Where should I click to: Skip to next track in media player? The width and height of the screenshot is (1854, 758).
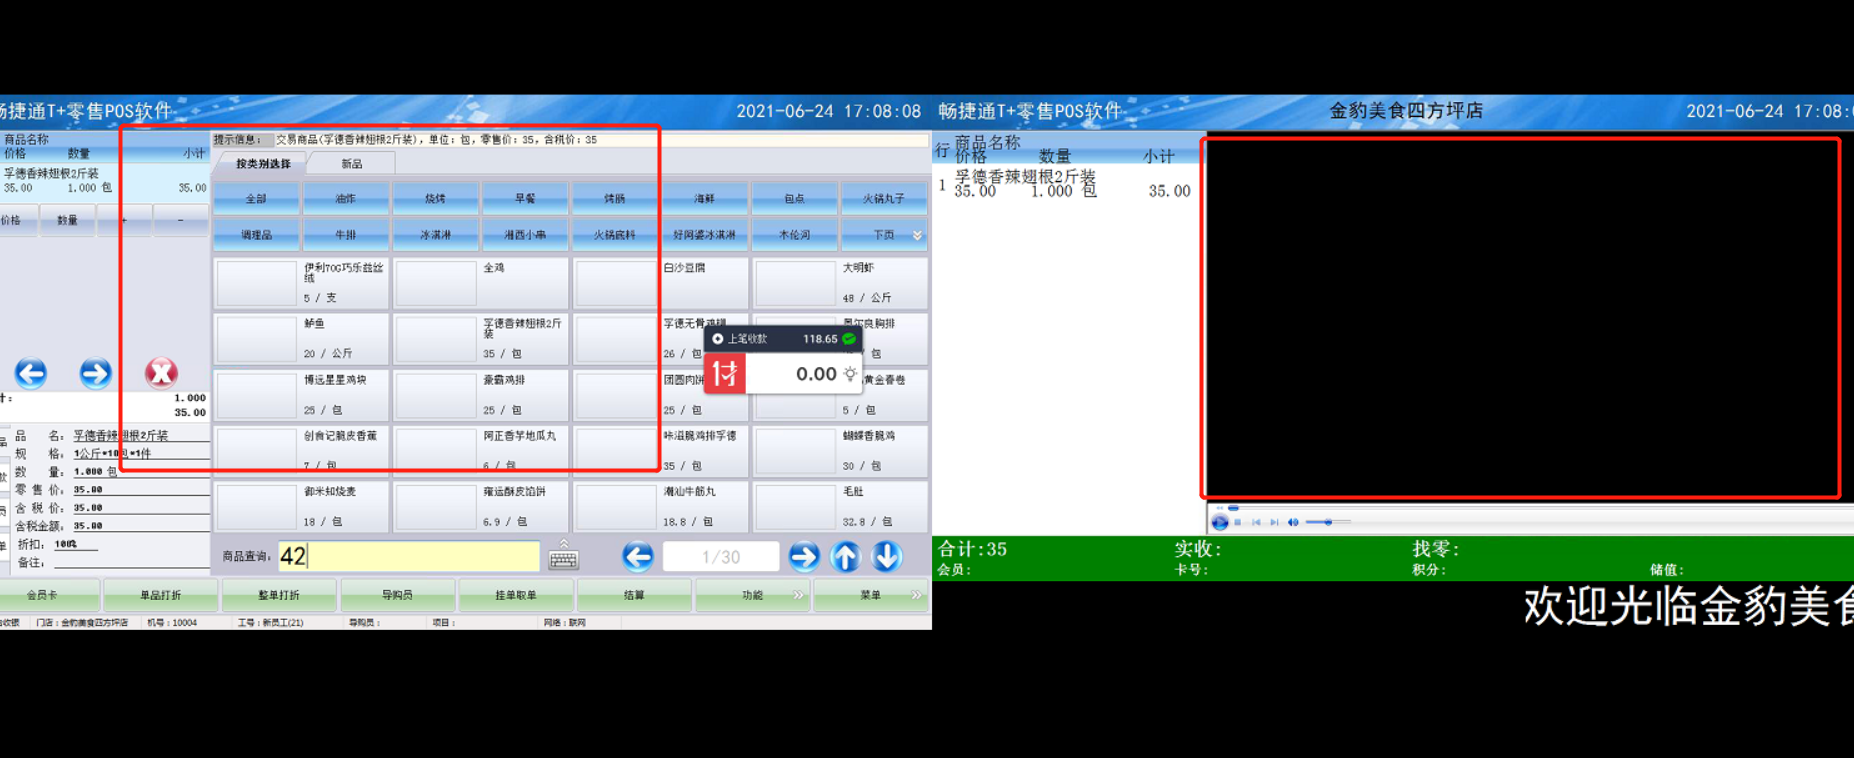click(1274, 522)
